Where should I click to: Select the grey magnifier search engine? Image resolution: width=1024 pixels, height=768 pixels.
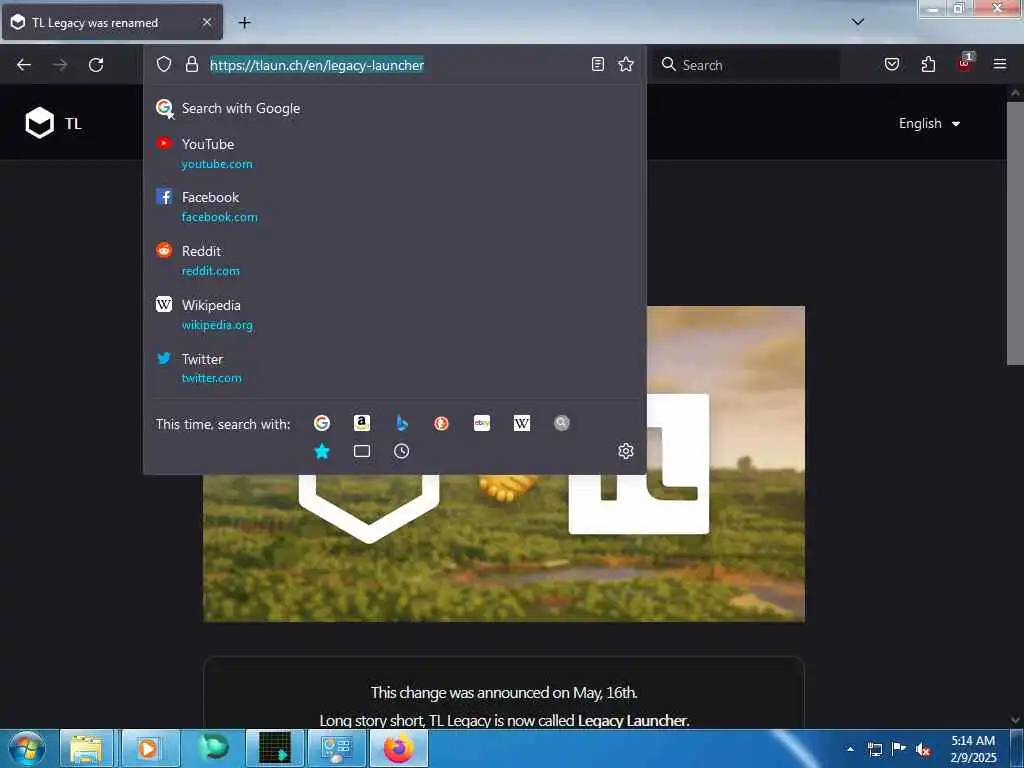coord(562,423)
